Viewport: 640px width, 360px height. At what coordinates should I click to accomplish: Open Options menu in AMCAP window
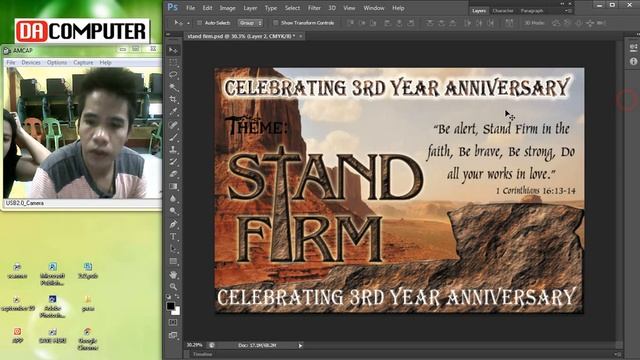(x=57, y=62)
